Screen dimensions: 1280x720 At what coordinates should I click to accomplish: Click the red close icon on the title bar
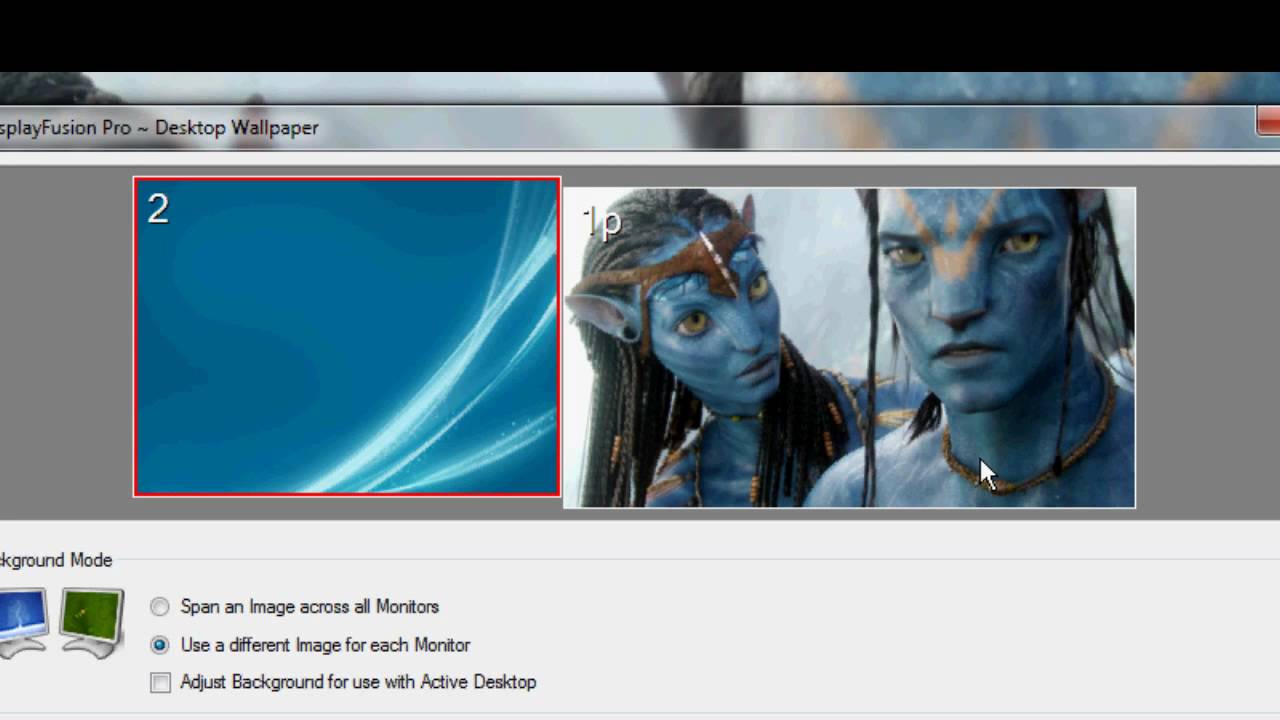tap(1268, 122)
